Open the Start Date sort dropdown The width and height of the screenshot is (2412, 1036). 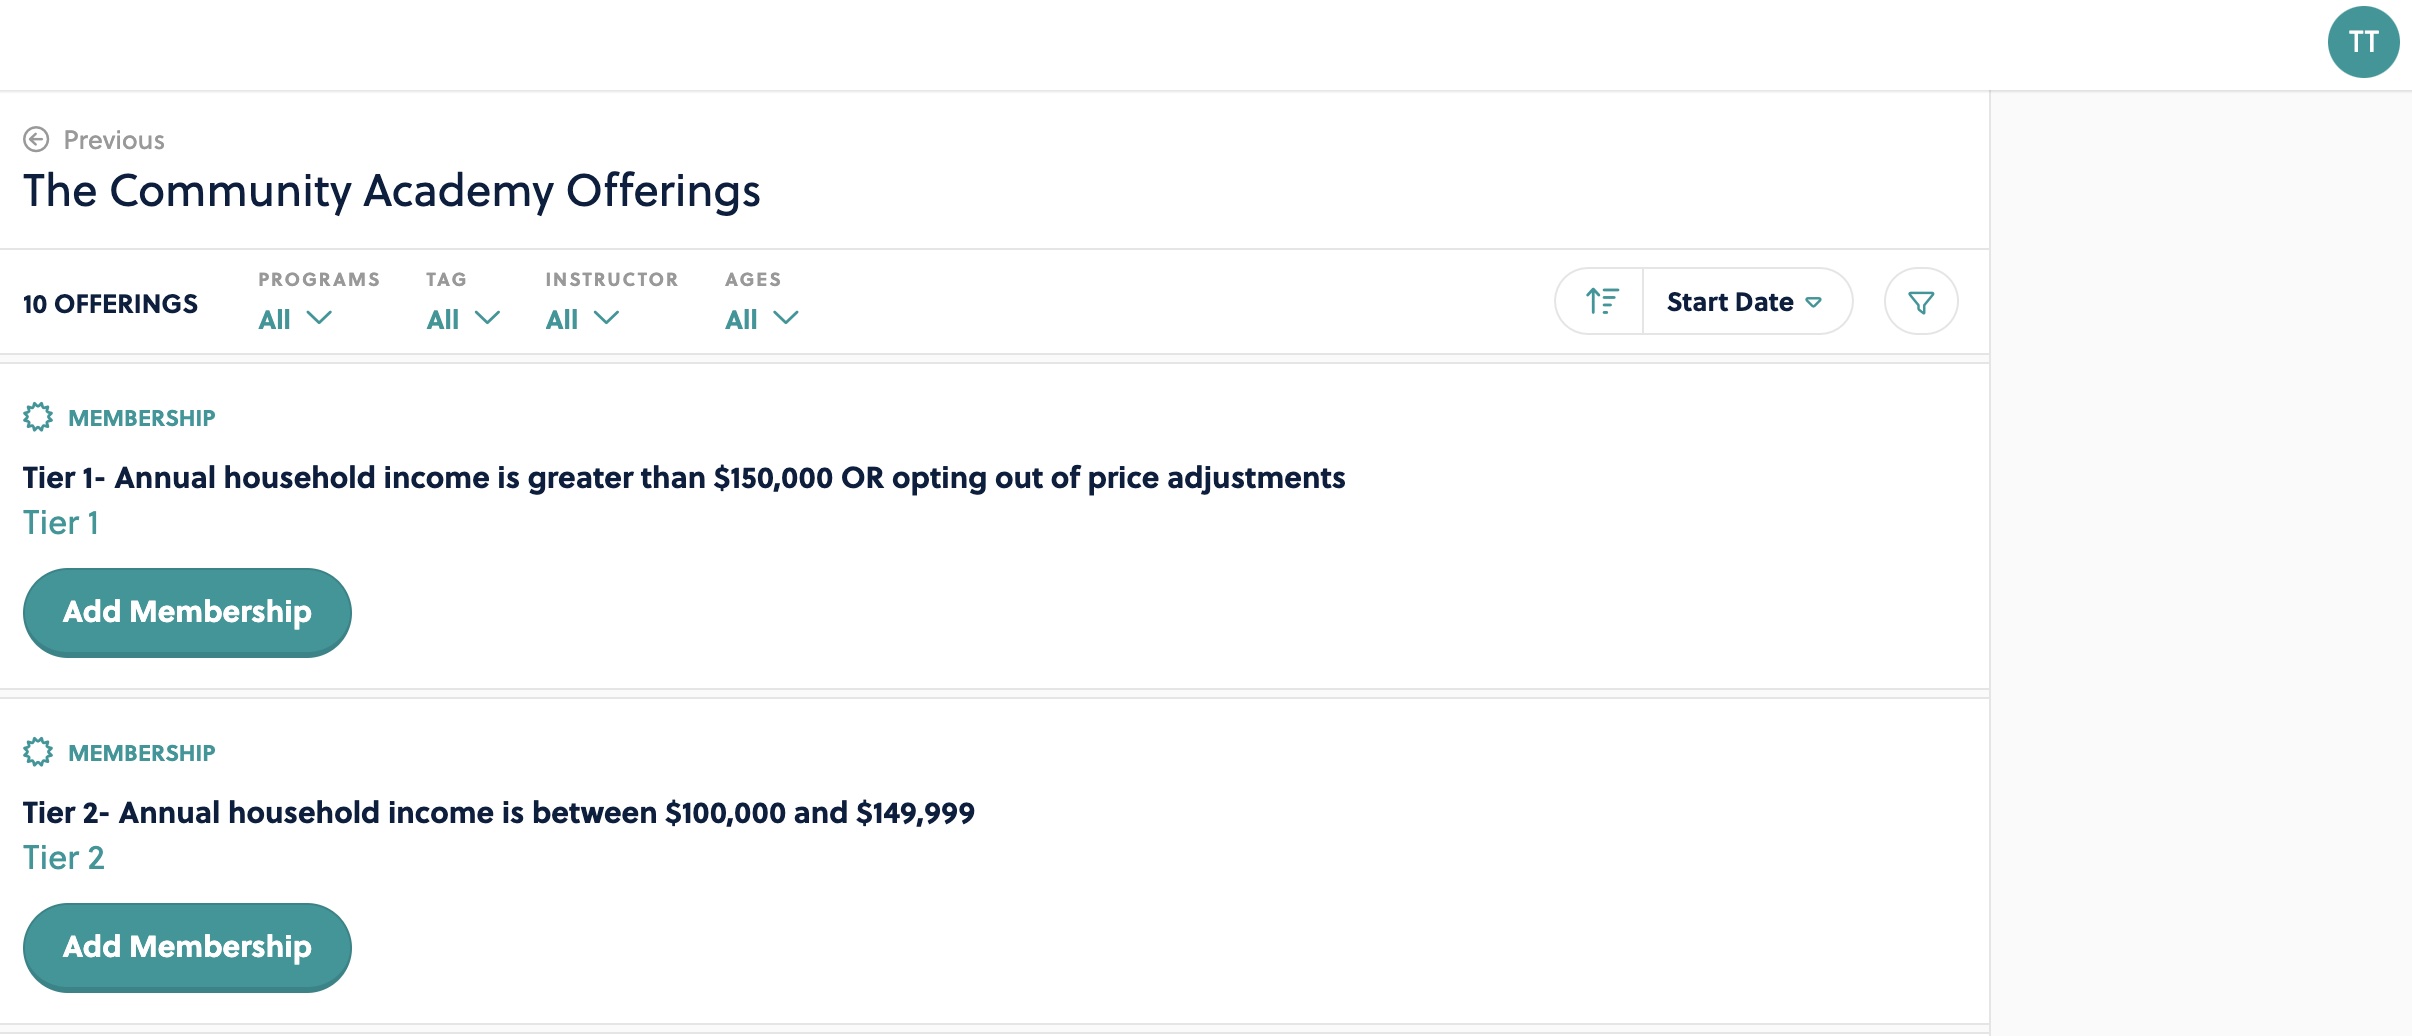point(1746,301)
